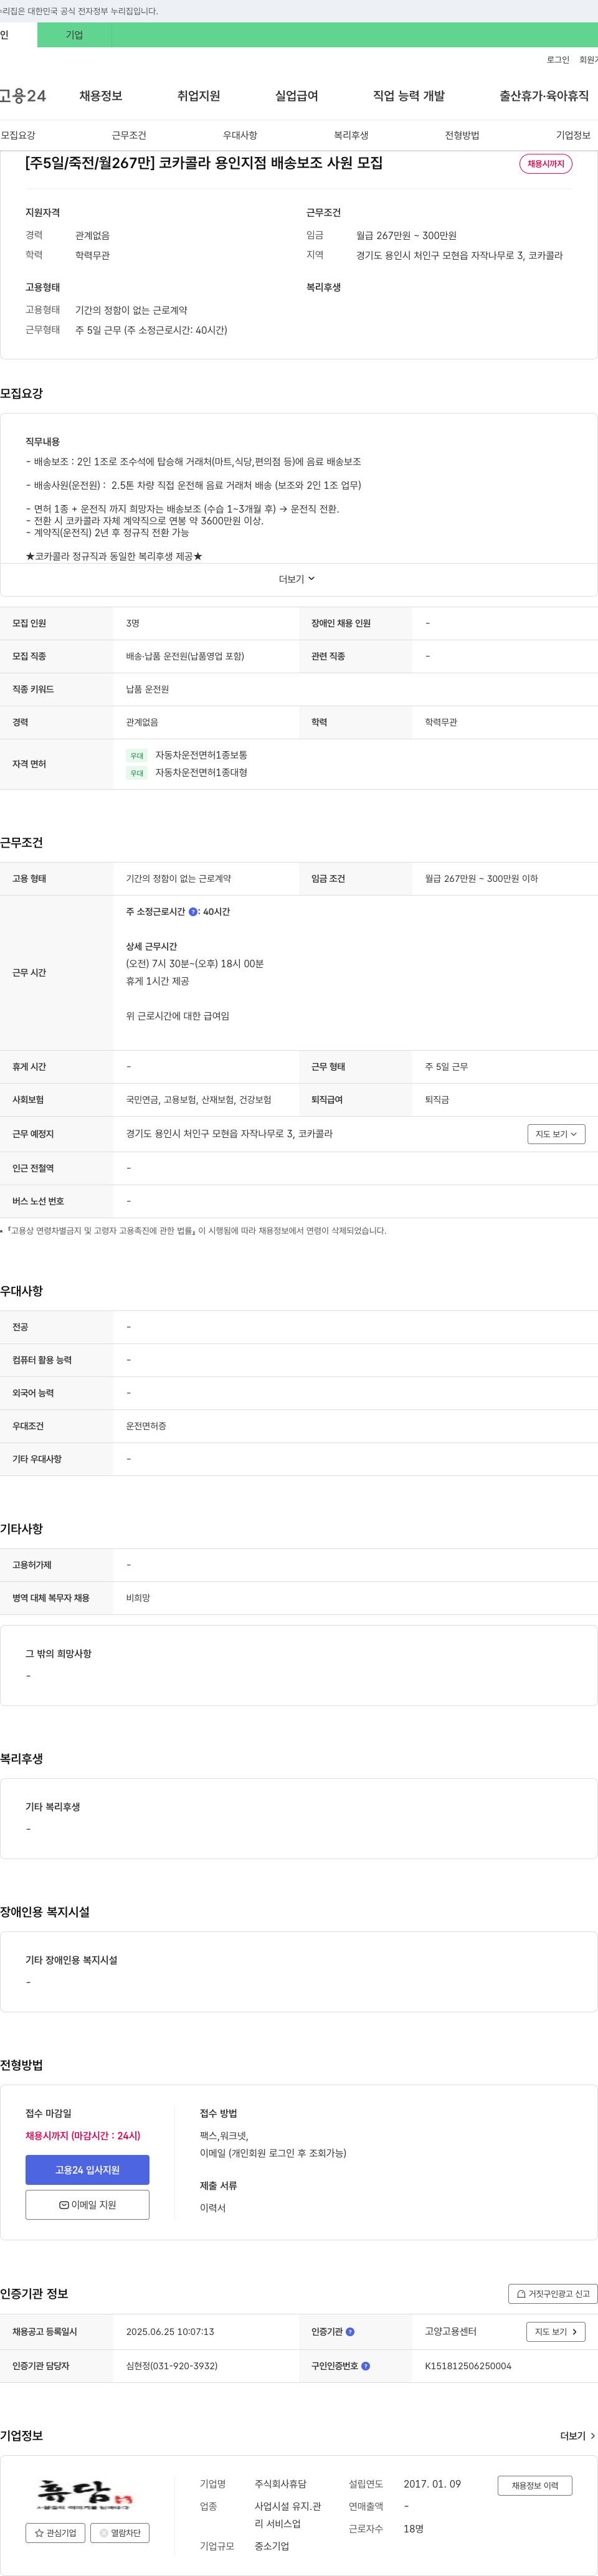Open 더보기 for 기업정보
Screen dimensions: 598x2576
pos(578,2436)
